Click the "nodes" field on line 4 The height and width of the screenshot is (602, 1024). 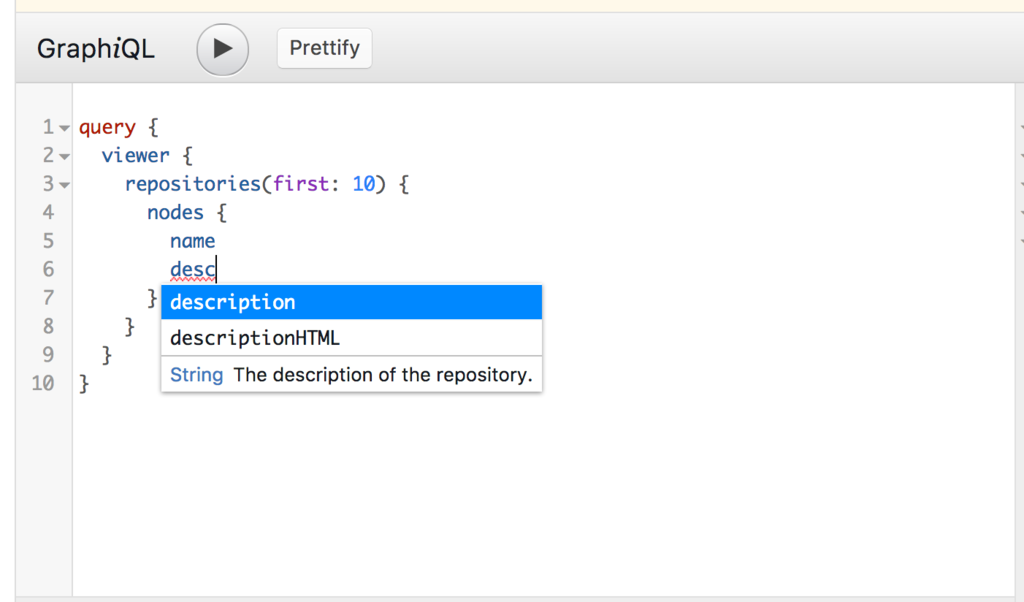click(x=175, y=213)
